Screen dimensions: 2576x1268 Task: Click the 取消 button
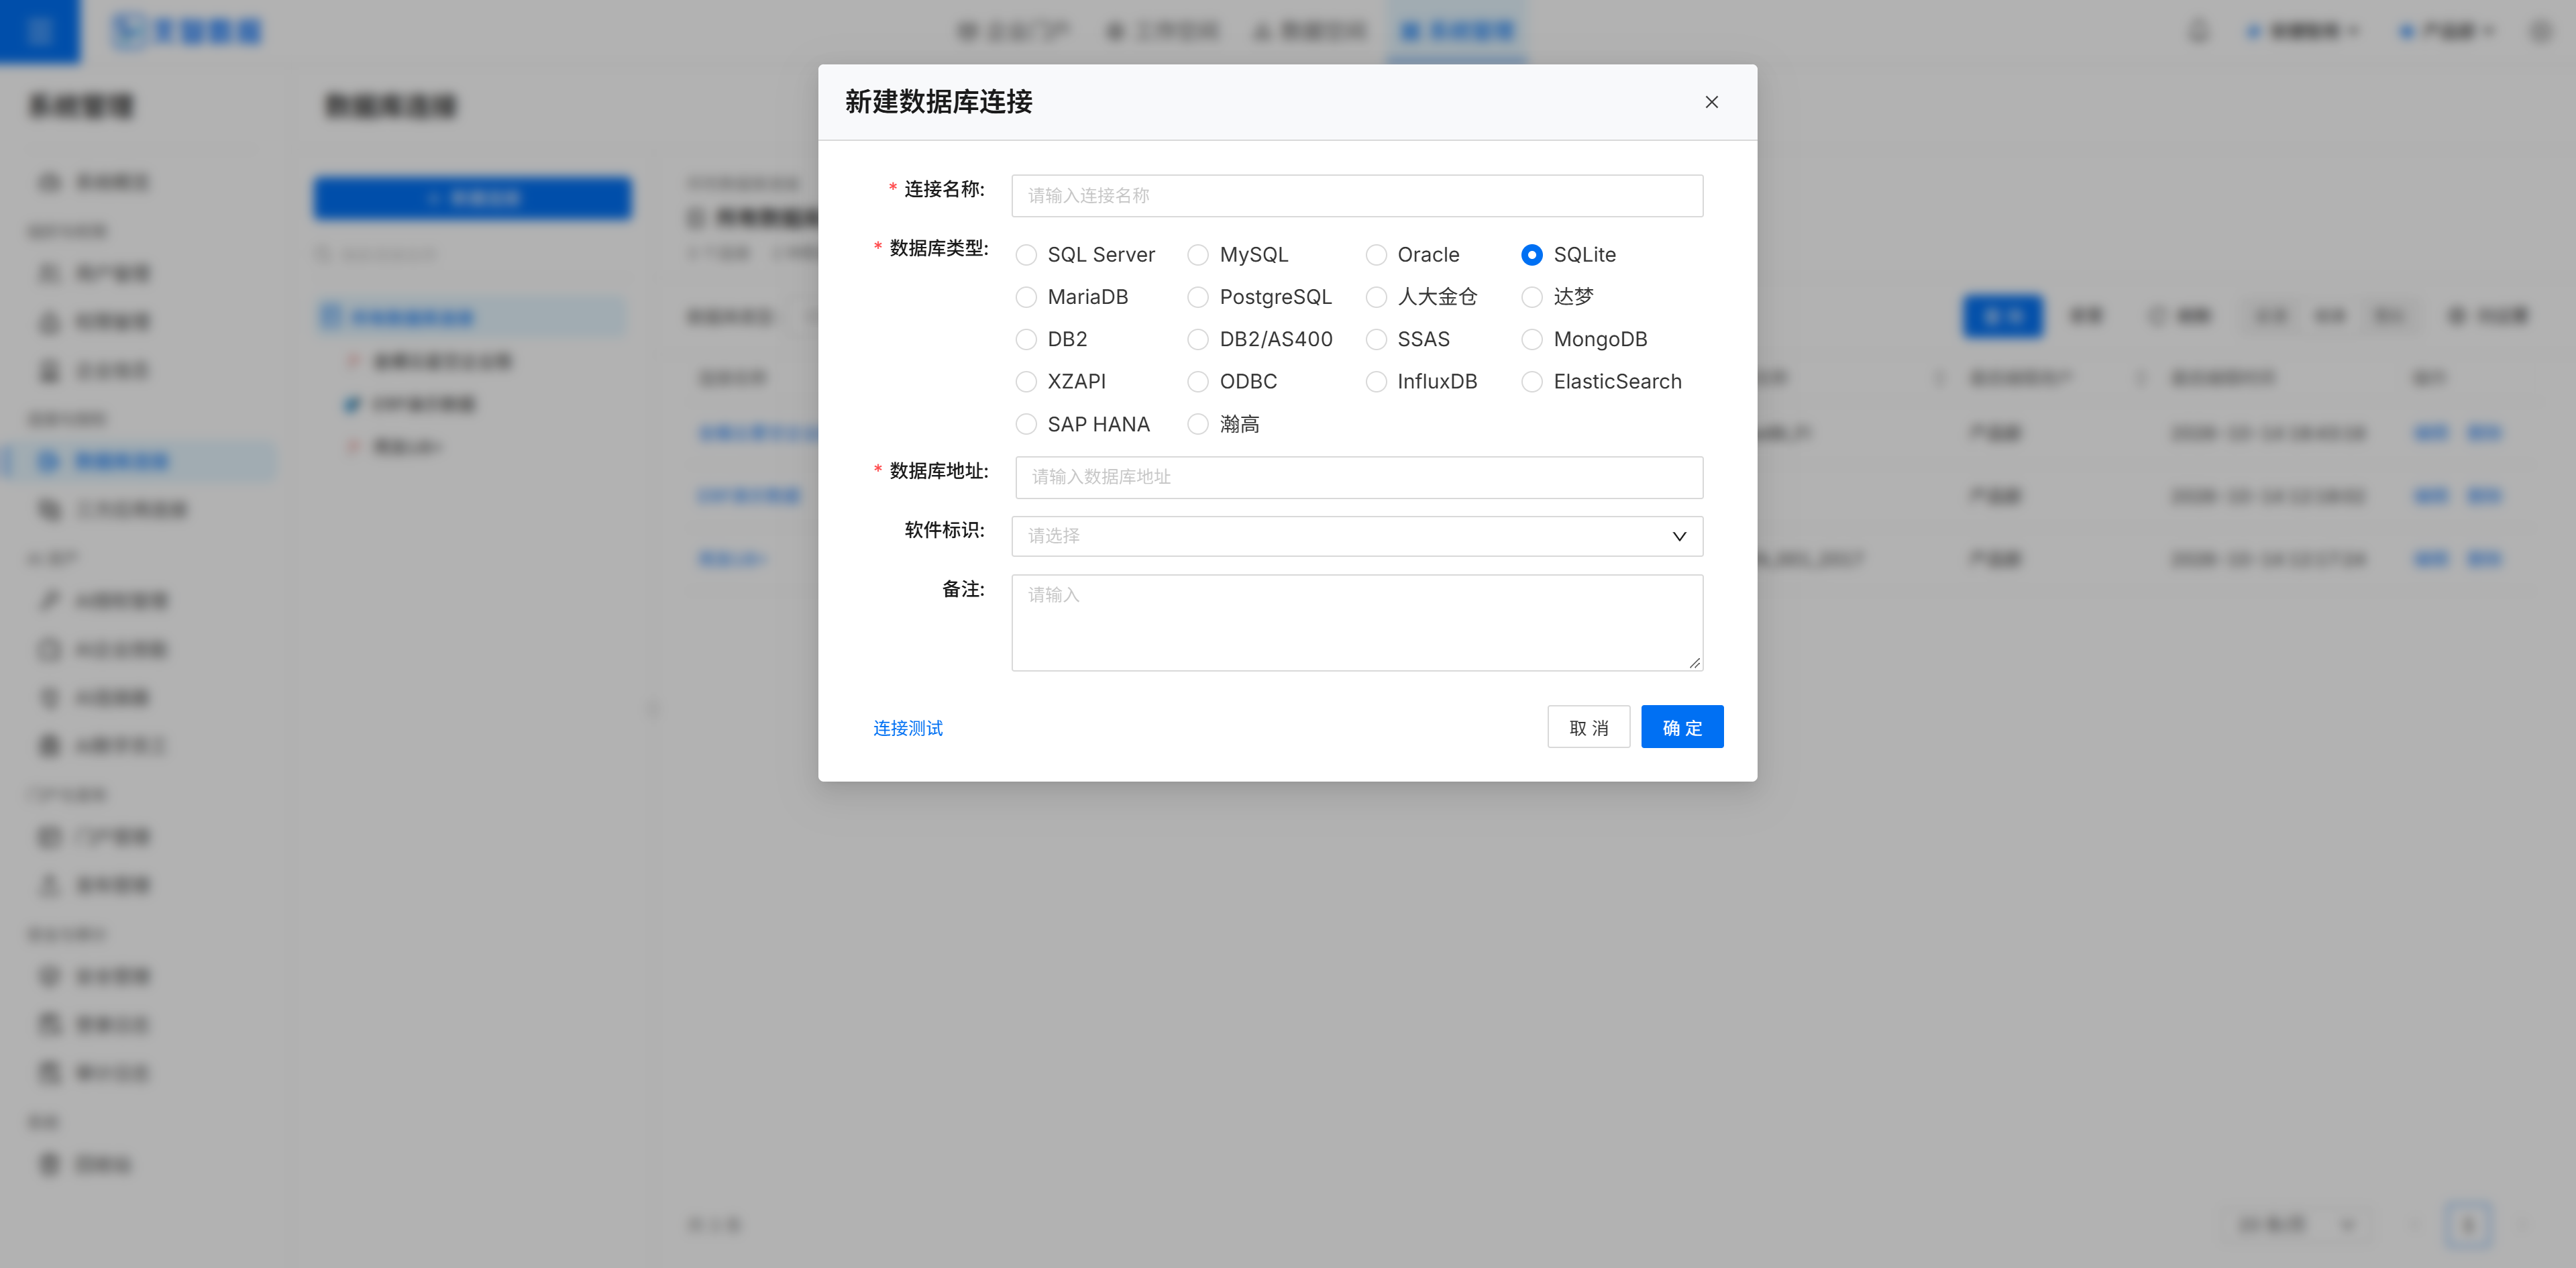click(x=1588, y=727)
